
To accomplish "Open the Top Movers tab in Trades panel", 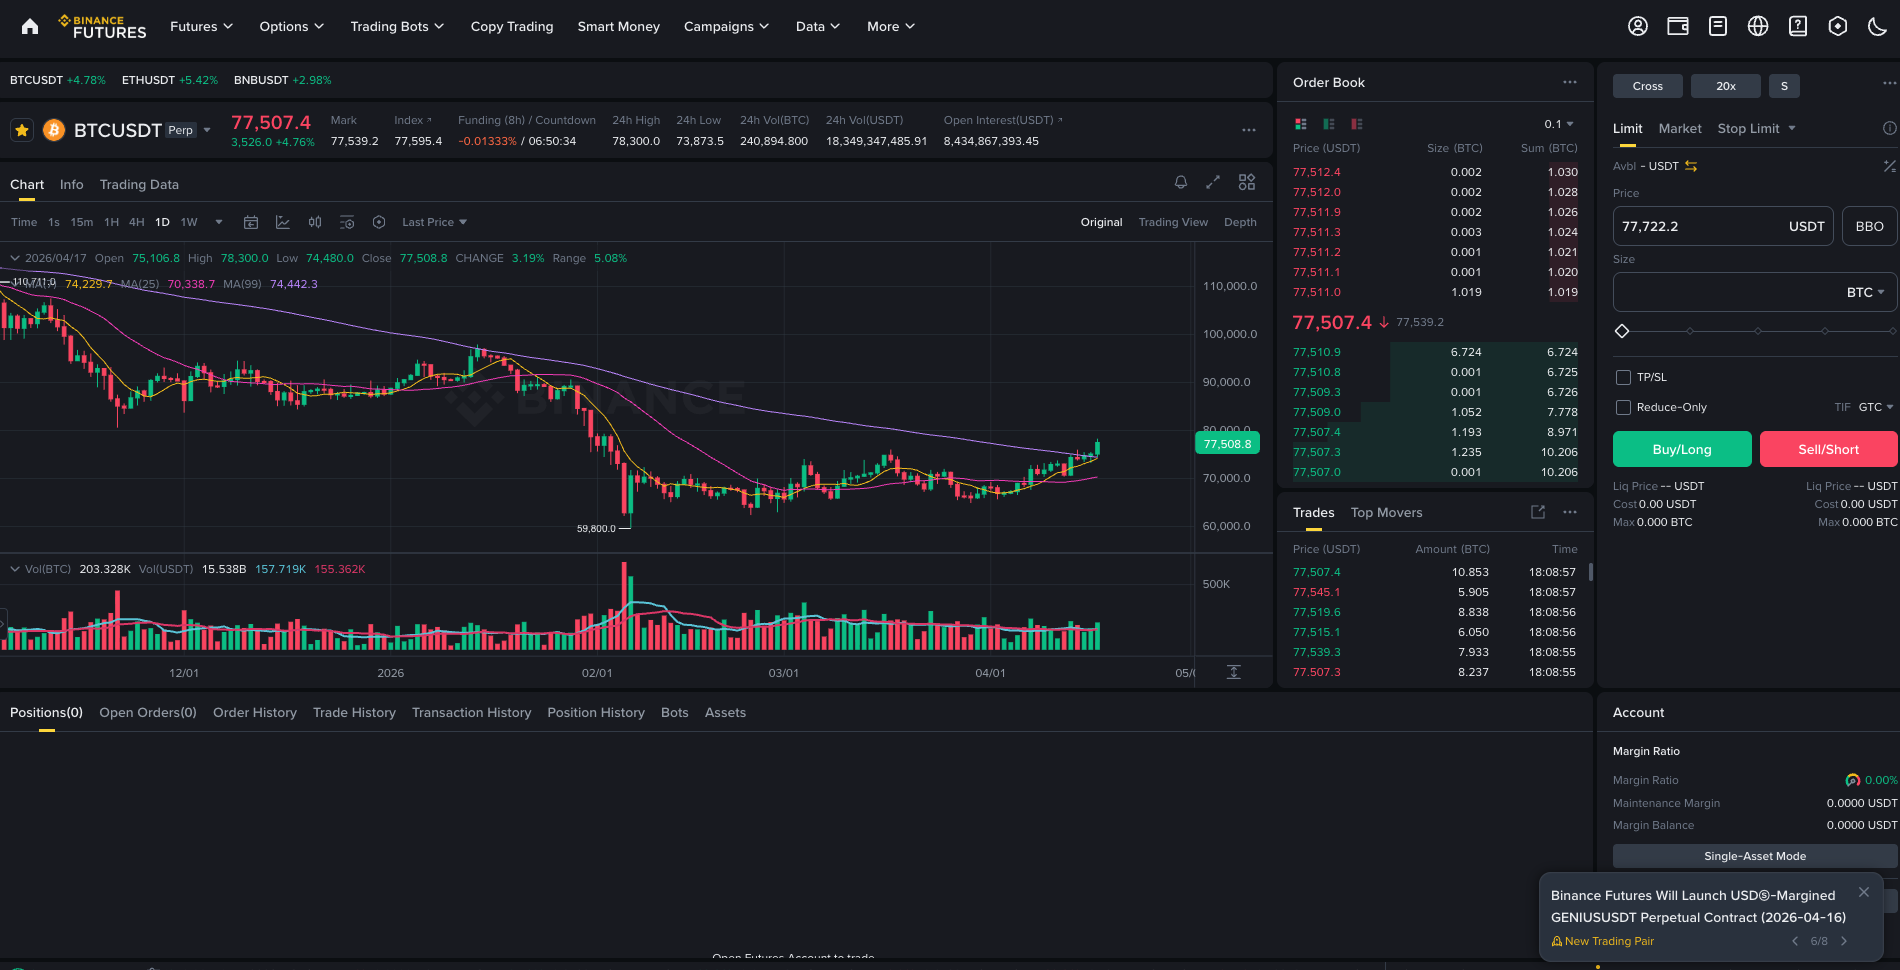I will click(1386, 512).
